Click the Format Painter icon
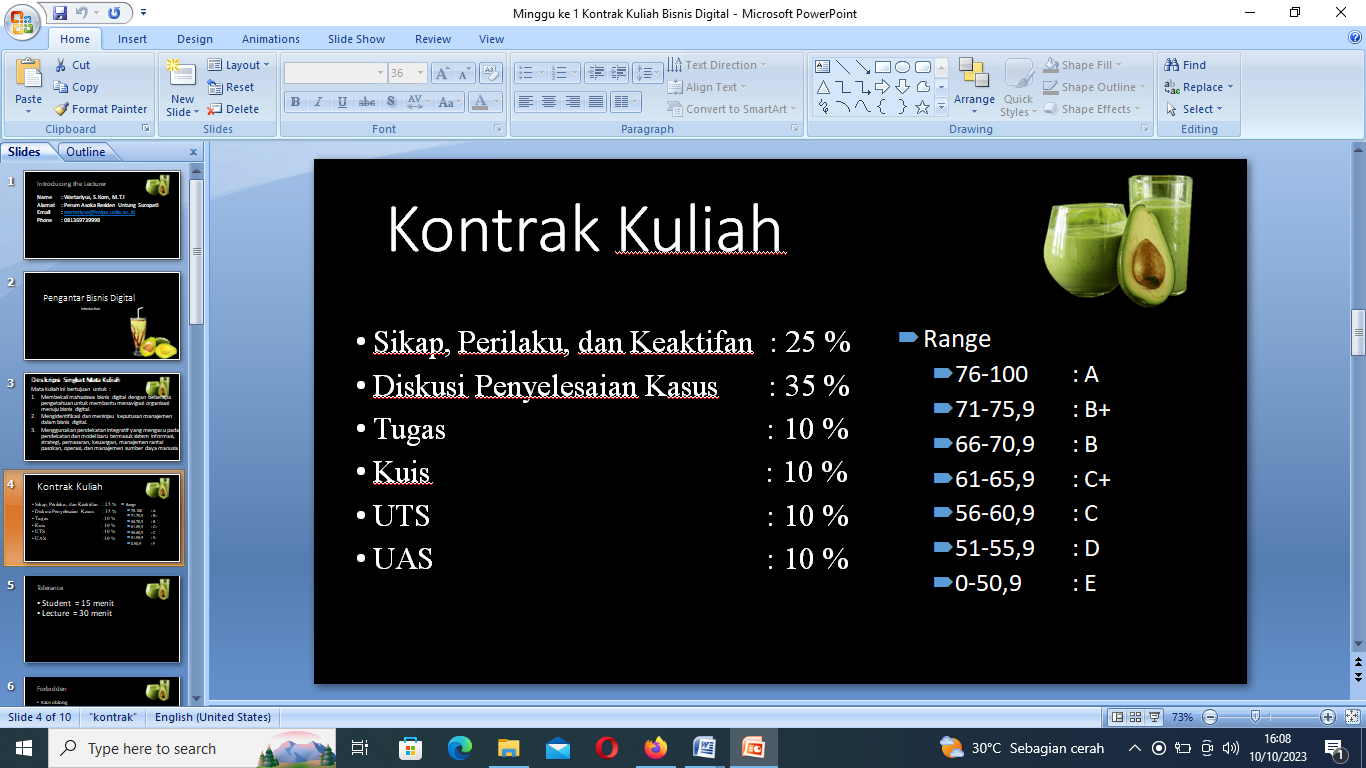Viewport: 1366px width, 768px height. 62,109
